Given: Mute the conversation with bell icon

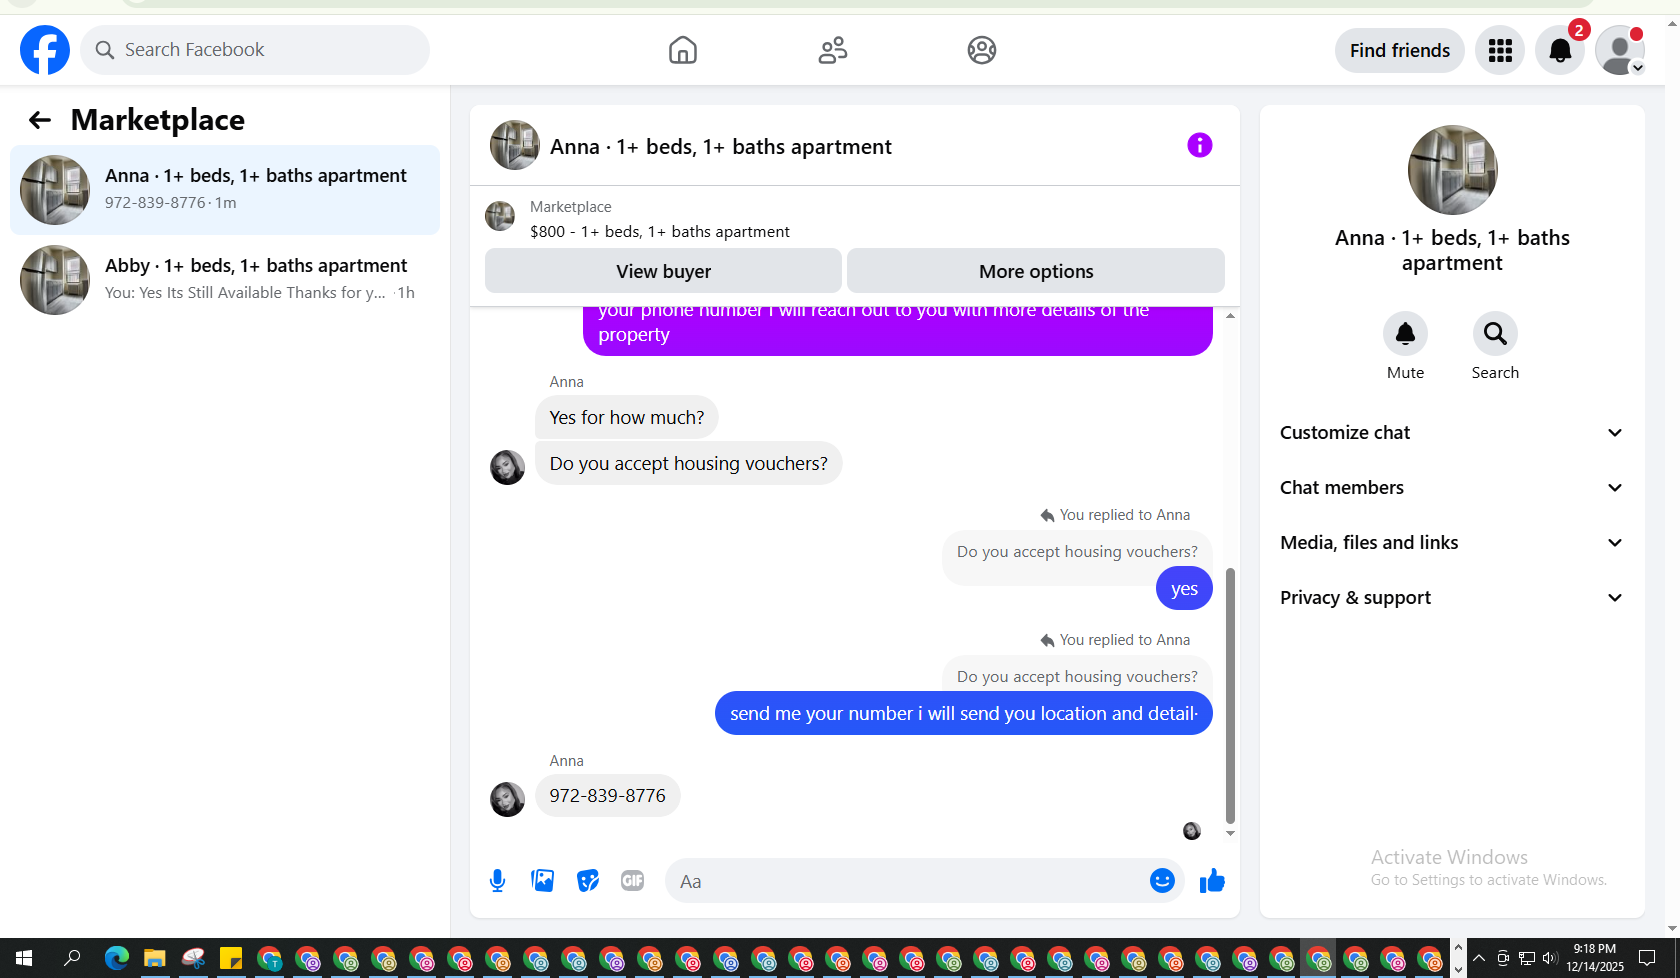Looking at the screenshot, I should click(x=1405, y=334).
